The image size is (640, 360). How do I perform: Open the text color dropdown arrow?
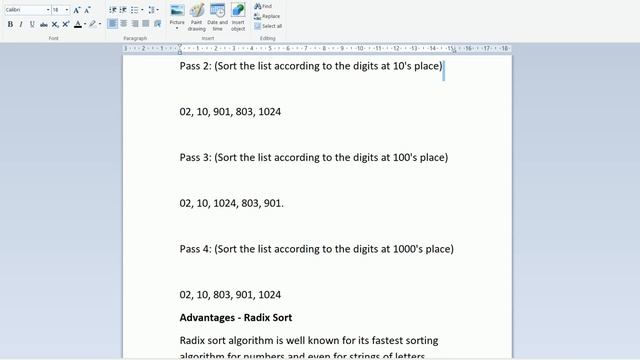pyautogui.click(x=85, y=24)
